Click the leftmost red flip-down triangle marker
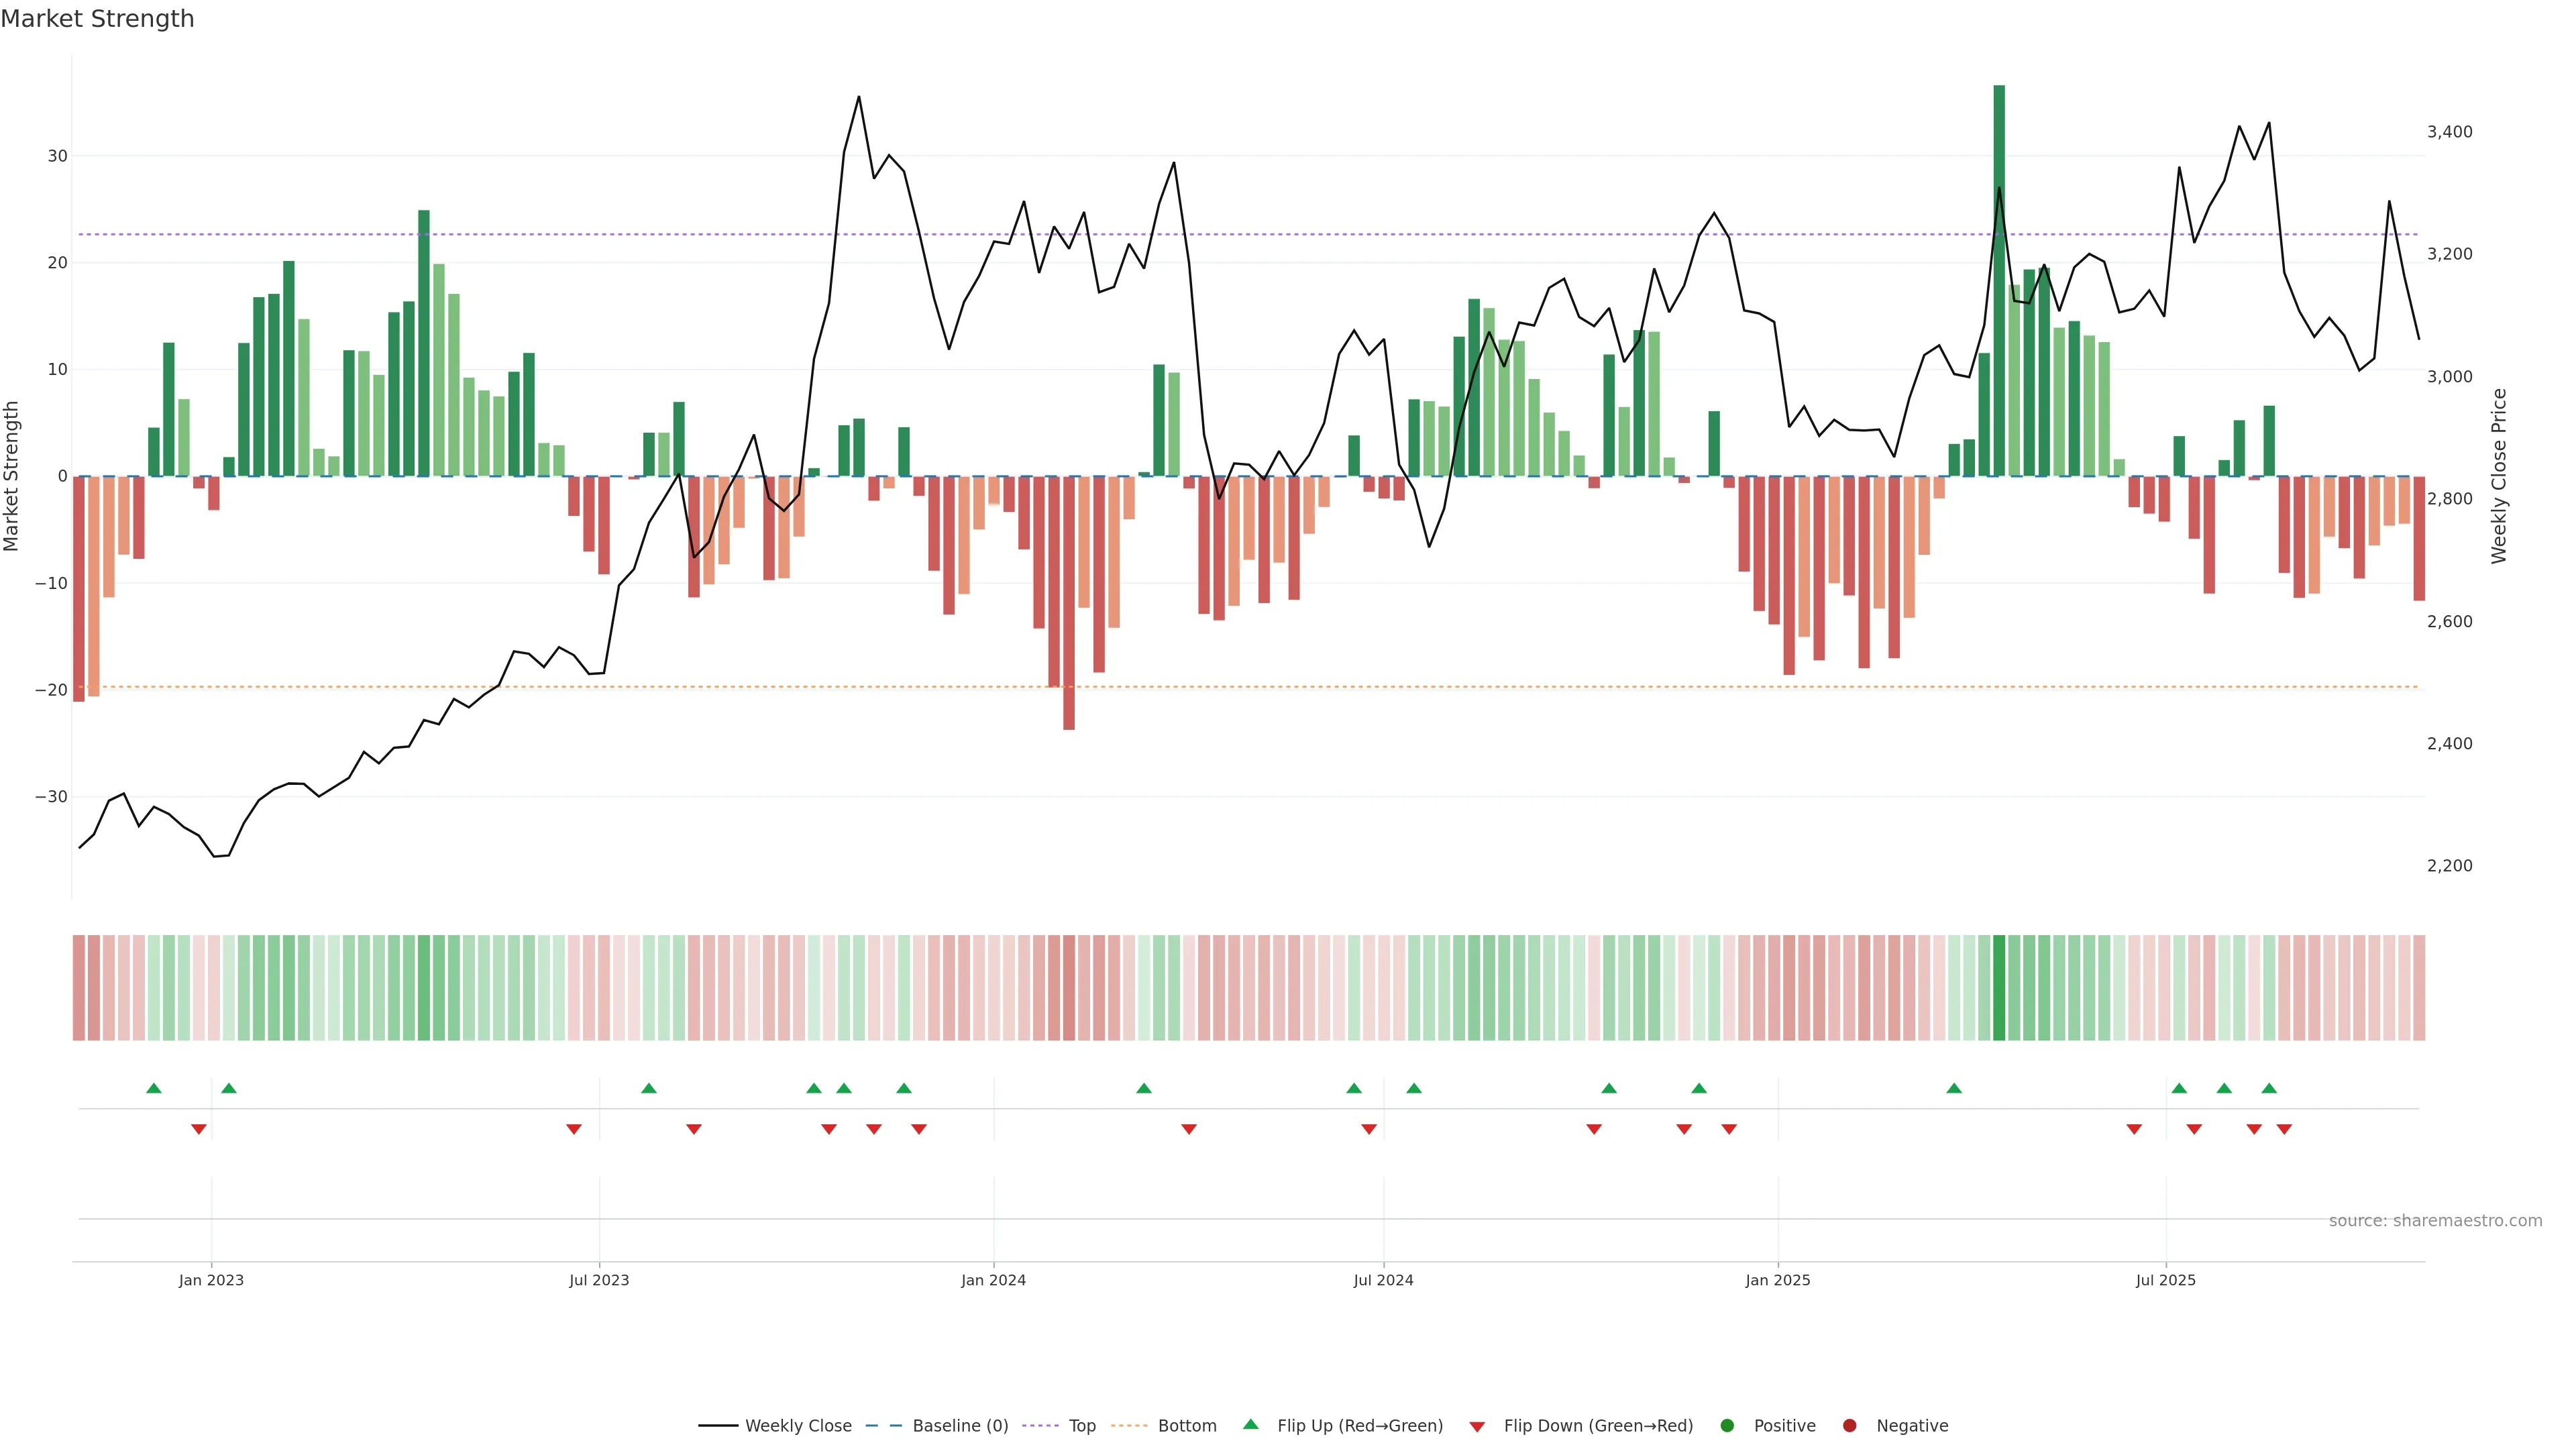This screenshot has width=2576, height=1449. [198, 1129]
